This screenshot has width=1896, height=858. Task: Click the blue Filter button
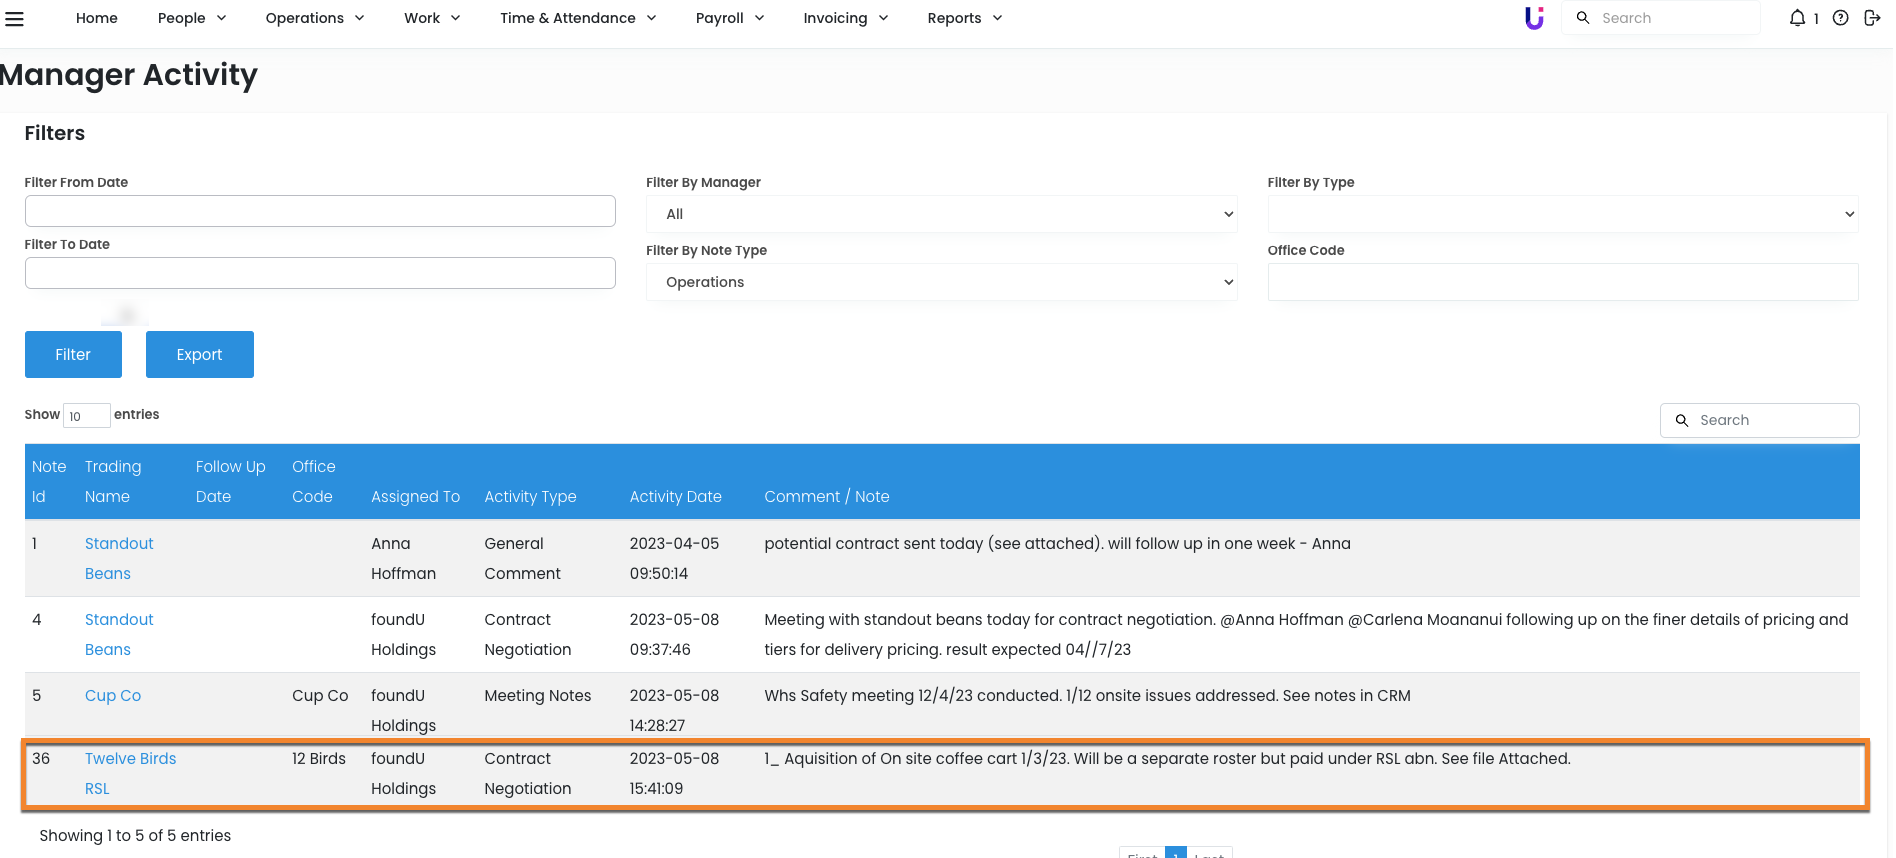(x=73, y=355)
